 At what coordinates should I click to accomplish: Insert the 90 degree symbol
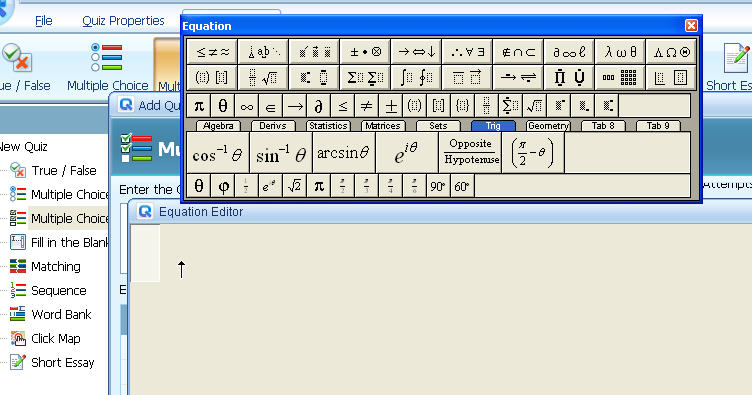[438, 186]
